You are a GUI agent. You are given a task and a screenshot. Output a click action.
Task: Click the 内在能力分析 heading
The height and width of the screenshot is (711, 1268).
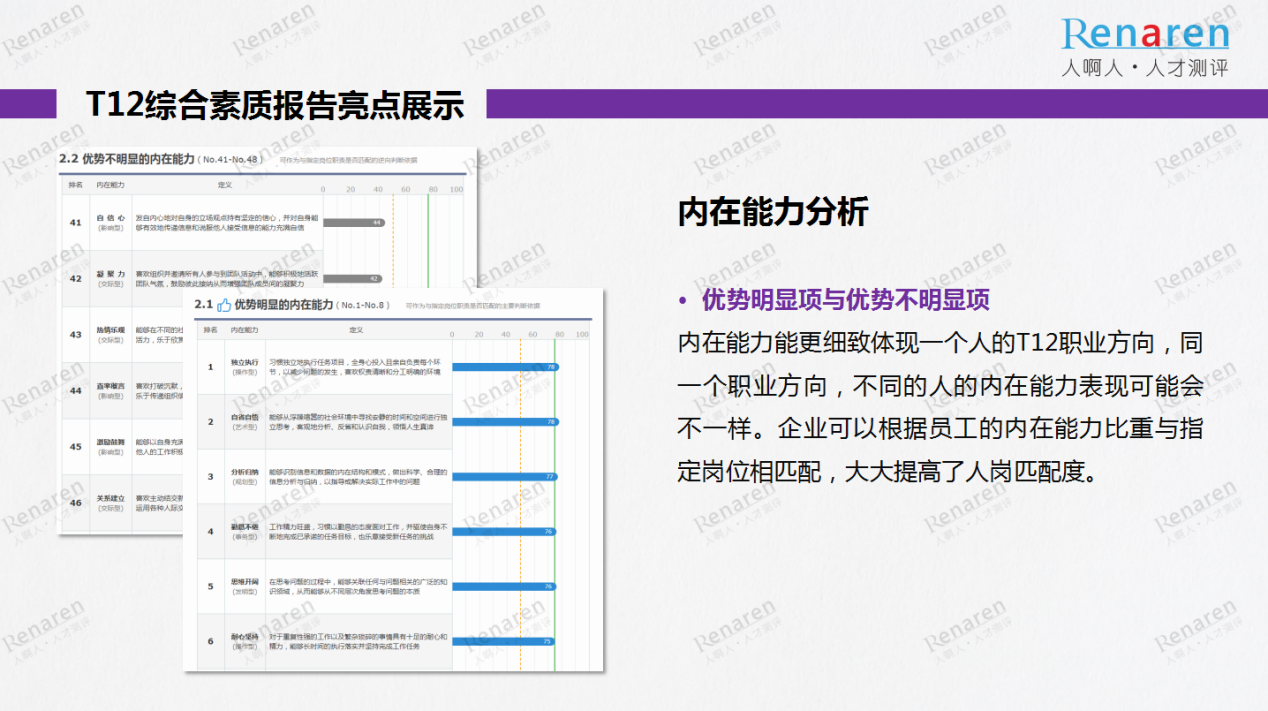click(773, 212)
